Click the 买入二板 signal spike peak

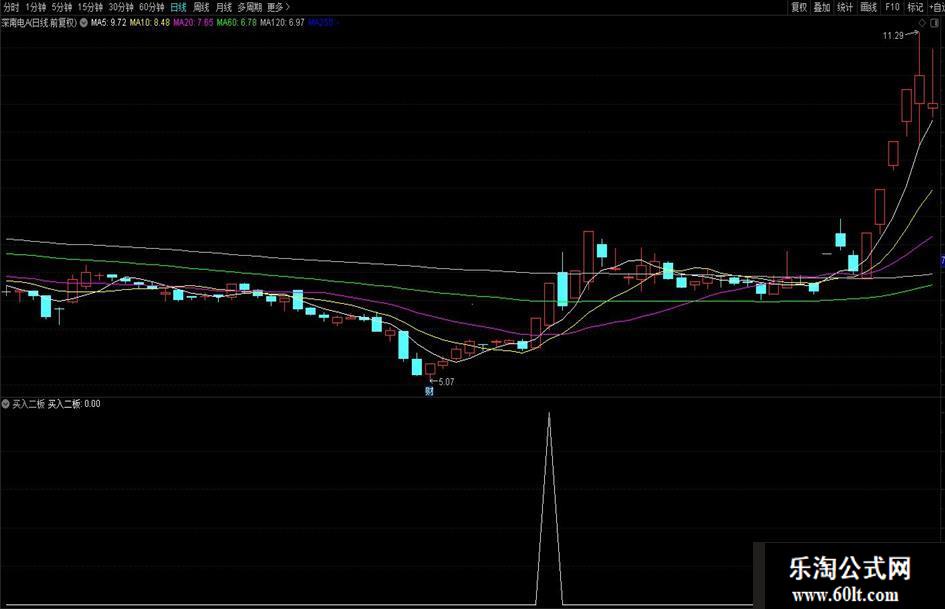[549, 414]
